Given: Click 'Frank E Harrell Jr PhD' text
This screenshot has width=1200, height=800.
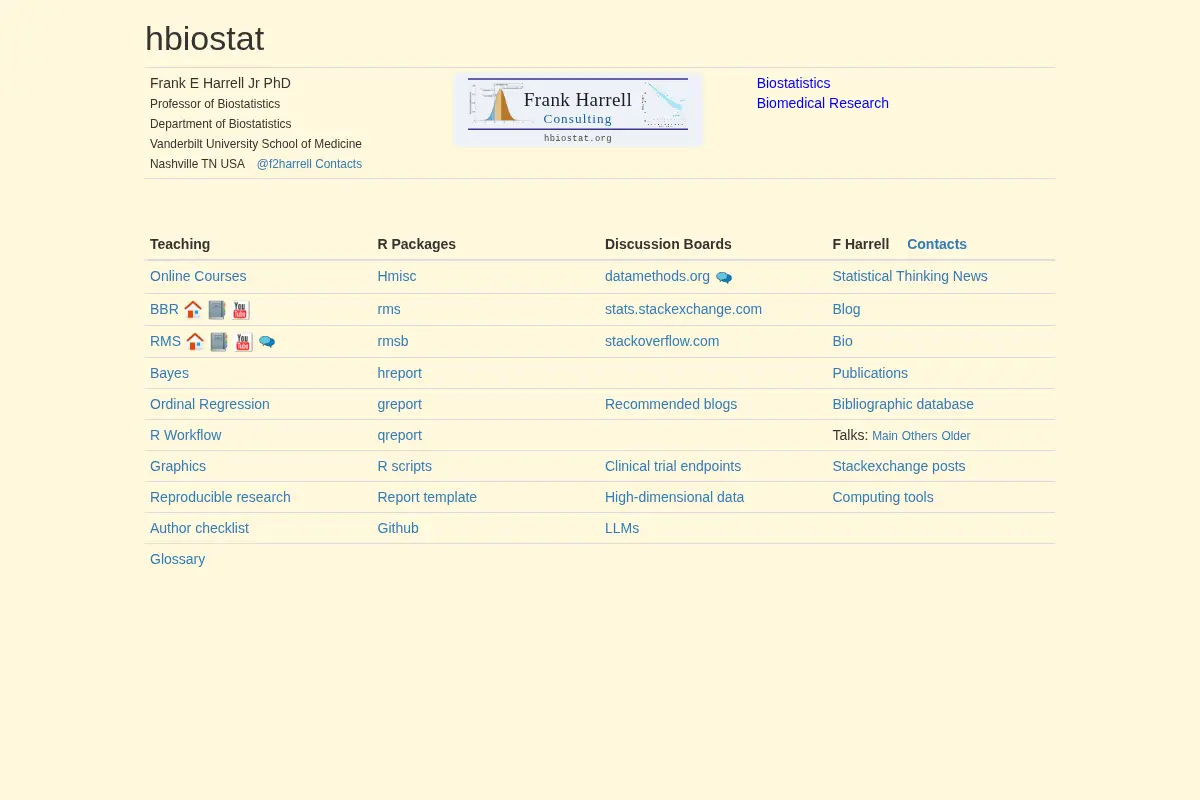Looking at the screenshot, I should pyautogui.click(x=220, y=83).
